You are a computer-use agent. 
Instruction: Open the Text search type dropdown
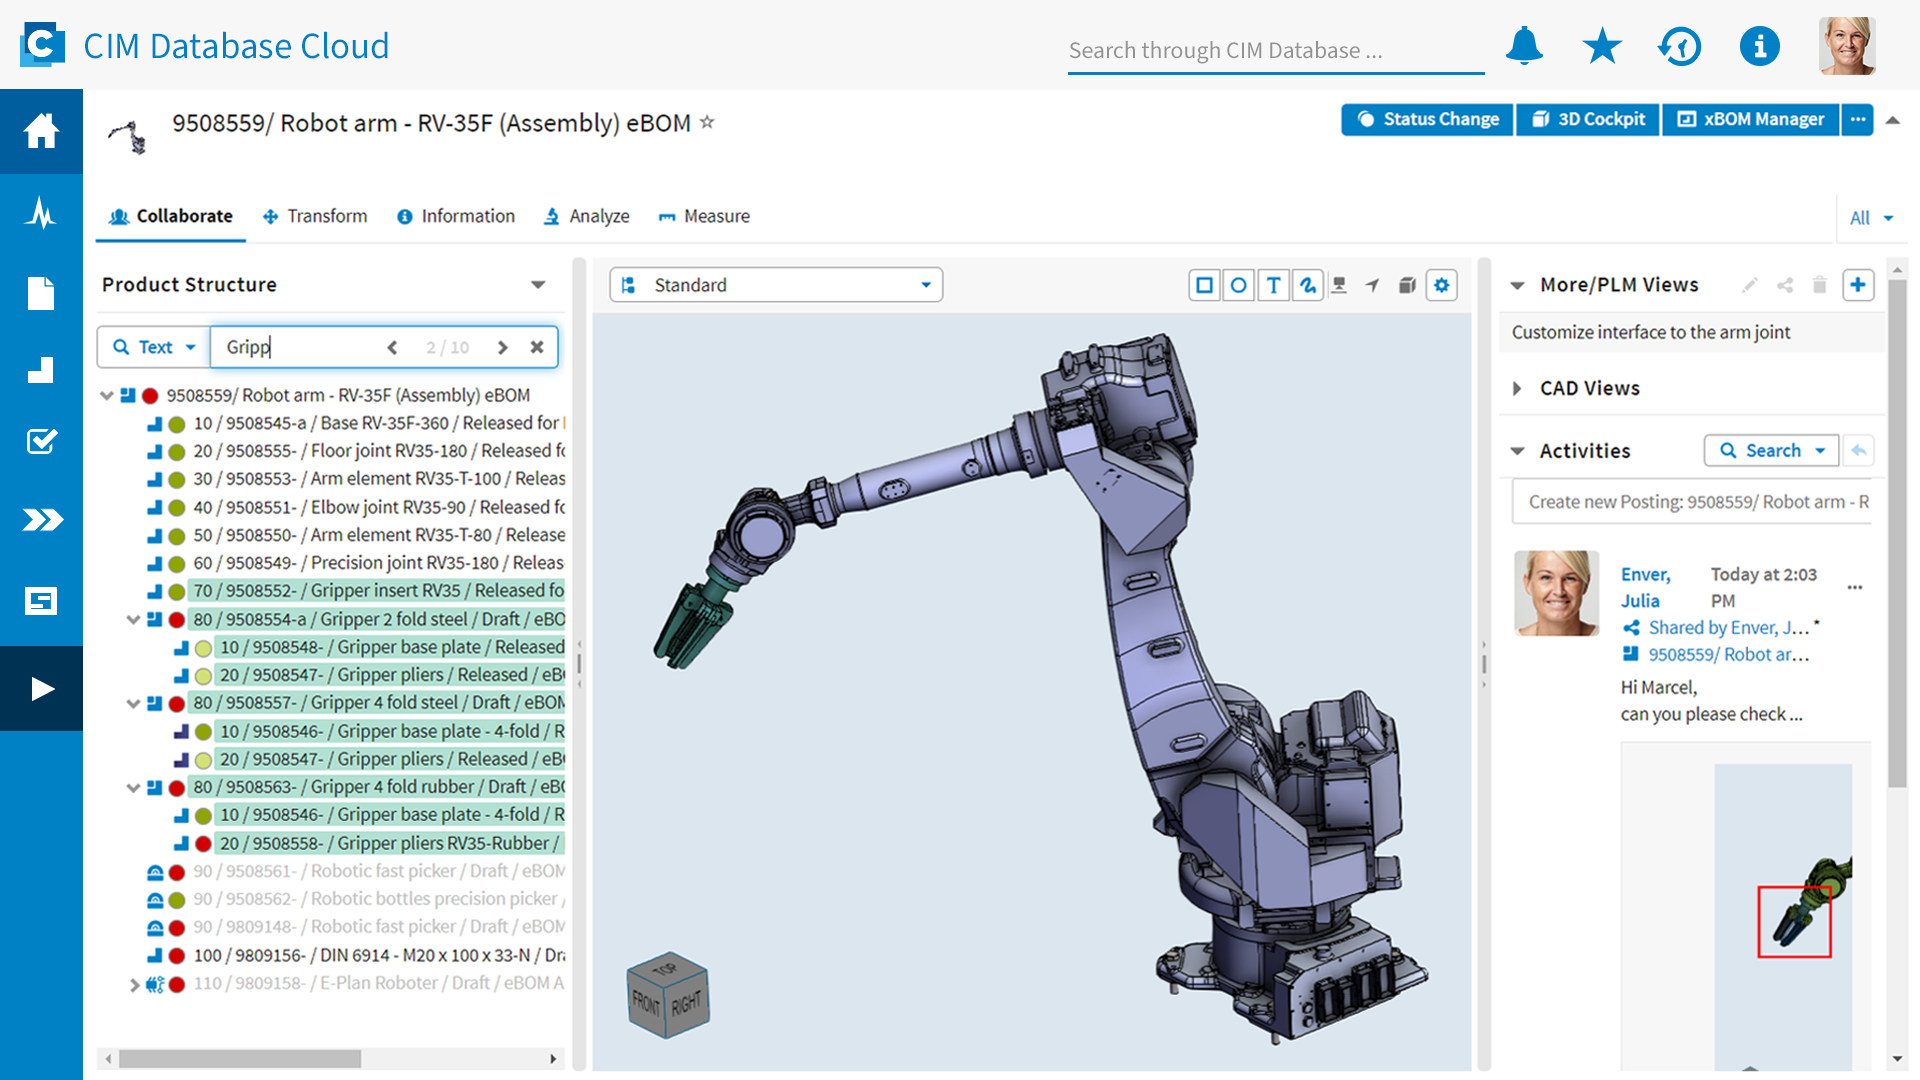(154, 347)
